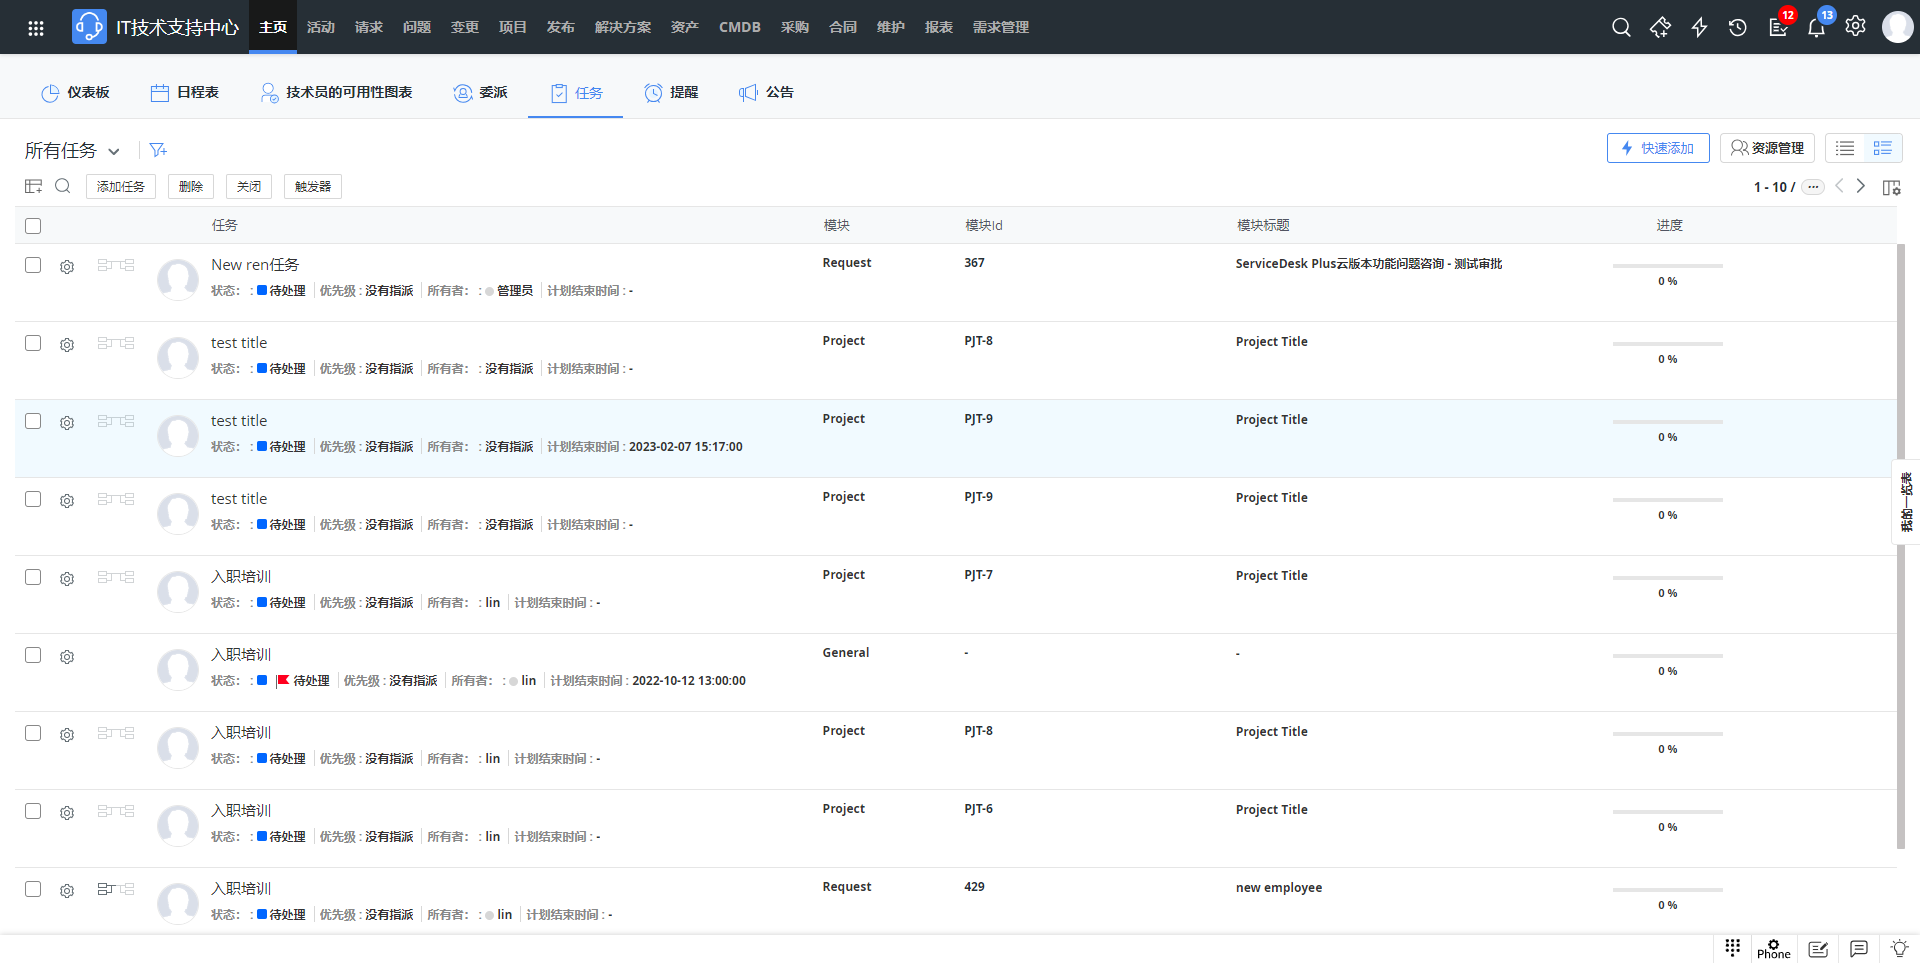
Task: Click the 删除 button
Action: pyautogui.click(x=191, y=187)
